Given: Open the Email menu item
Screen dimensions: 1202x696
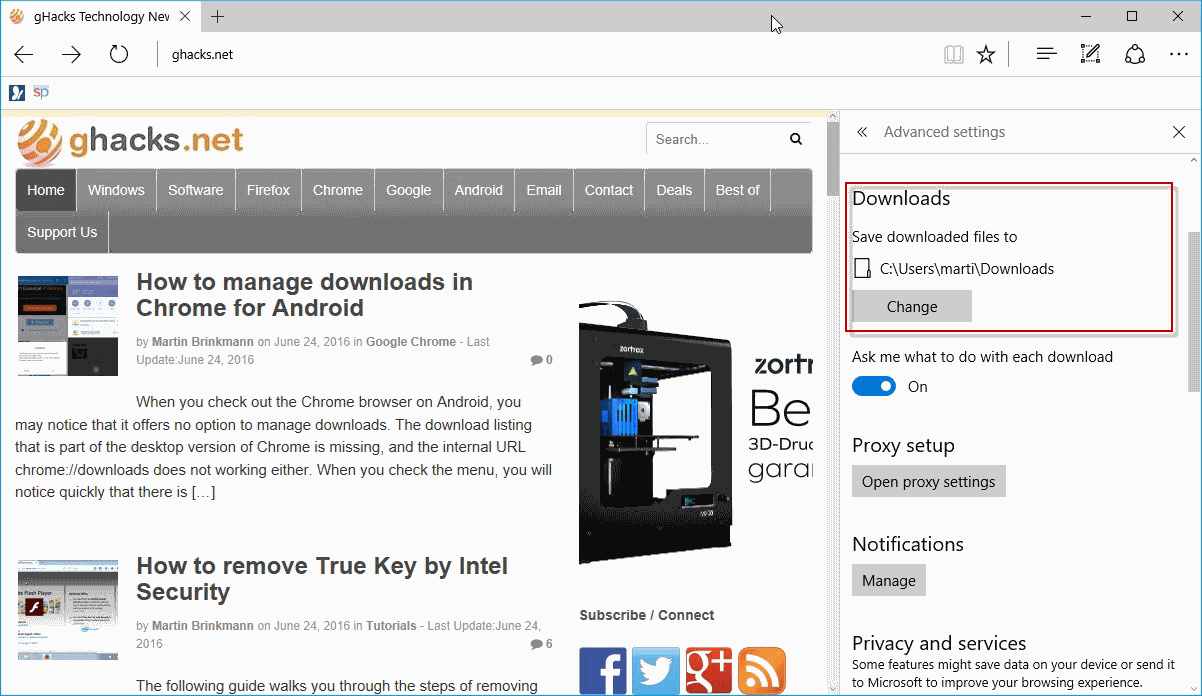Looking at the screenshot, I should pos(544,190).
